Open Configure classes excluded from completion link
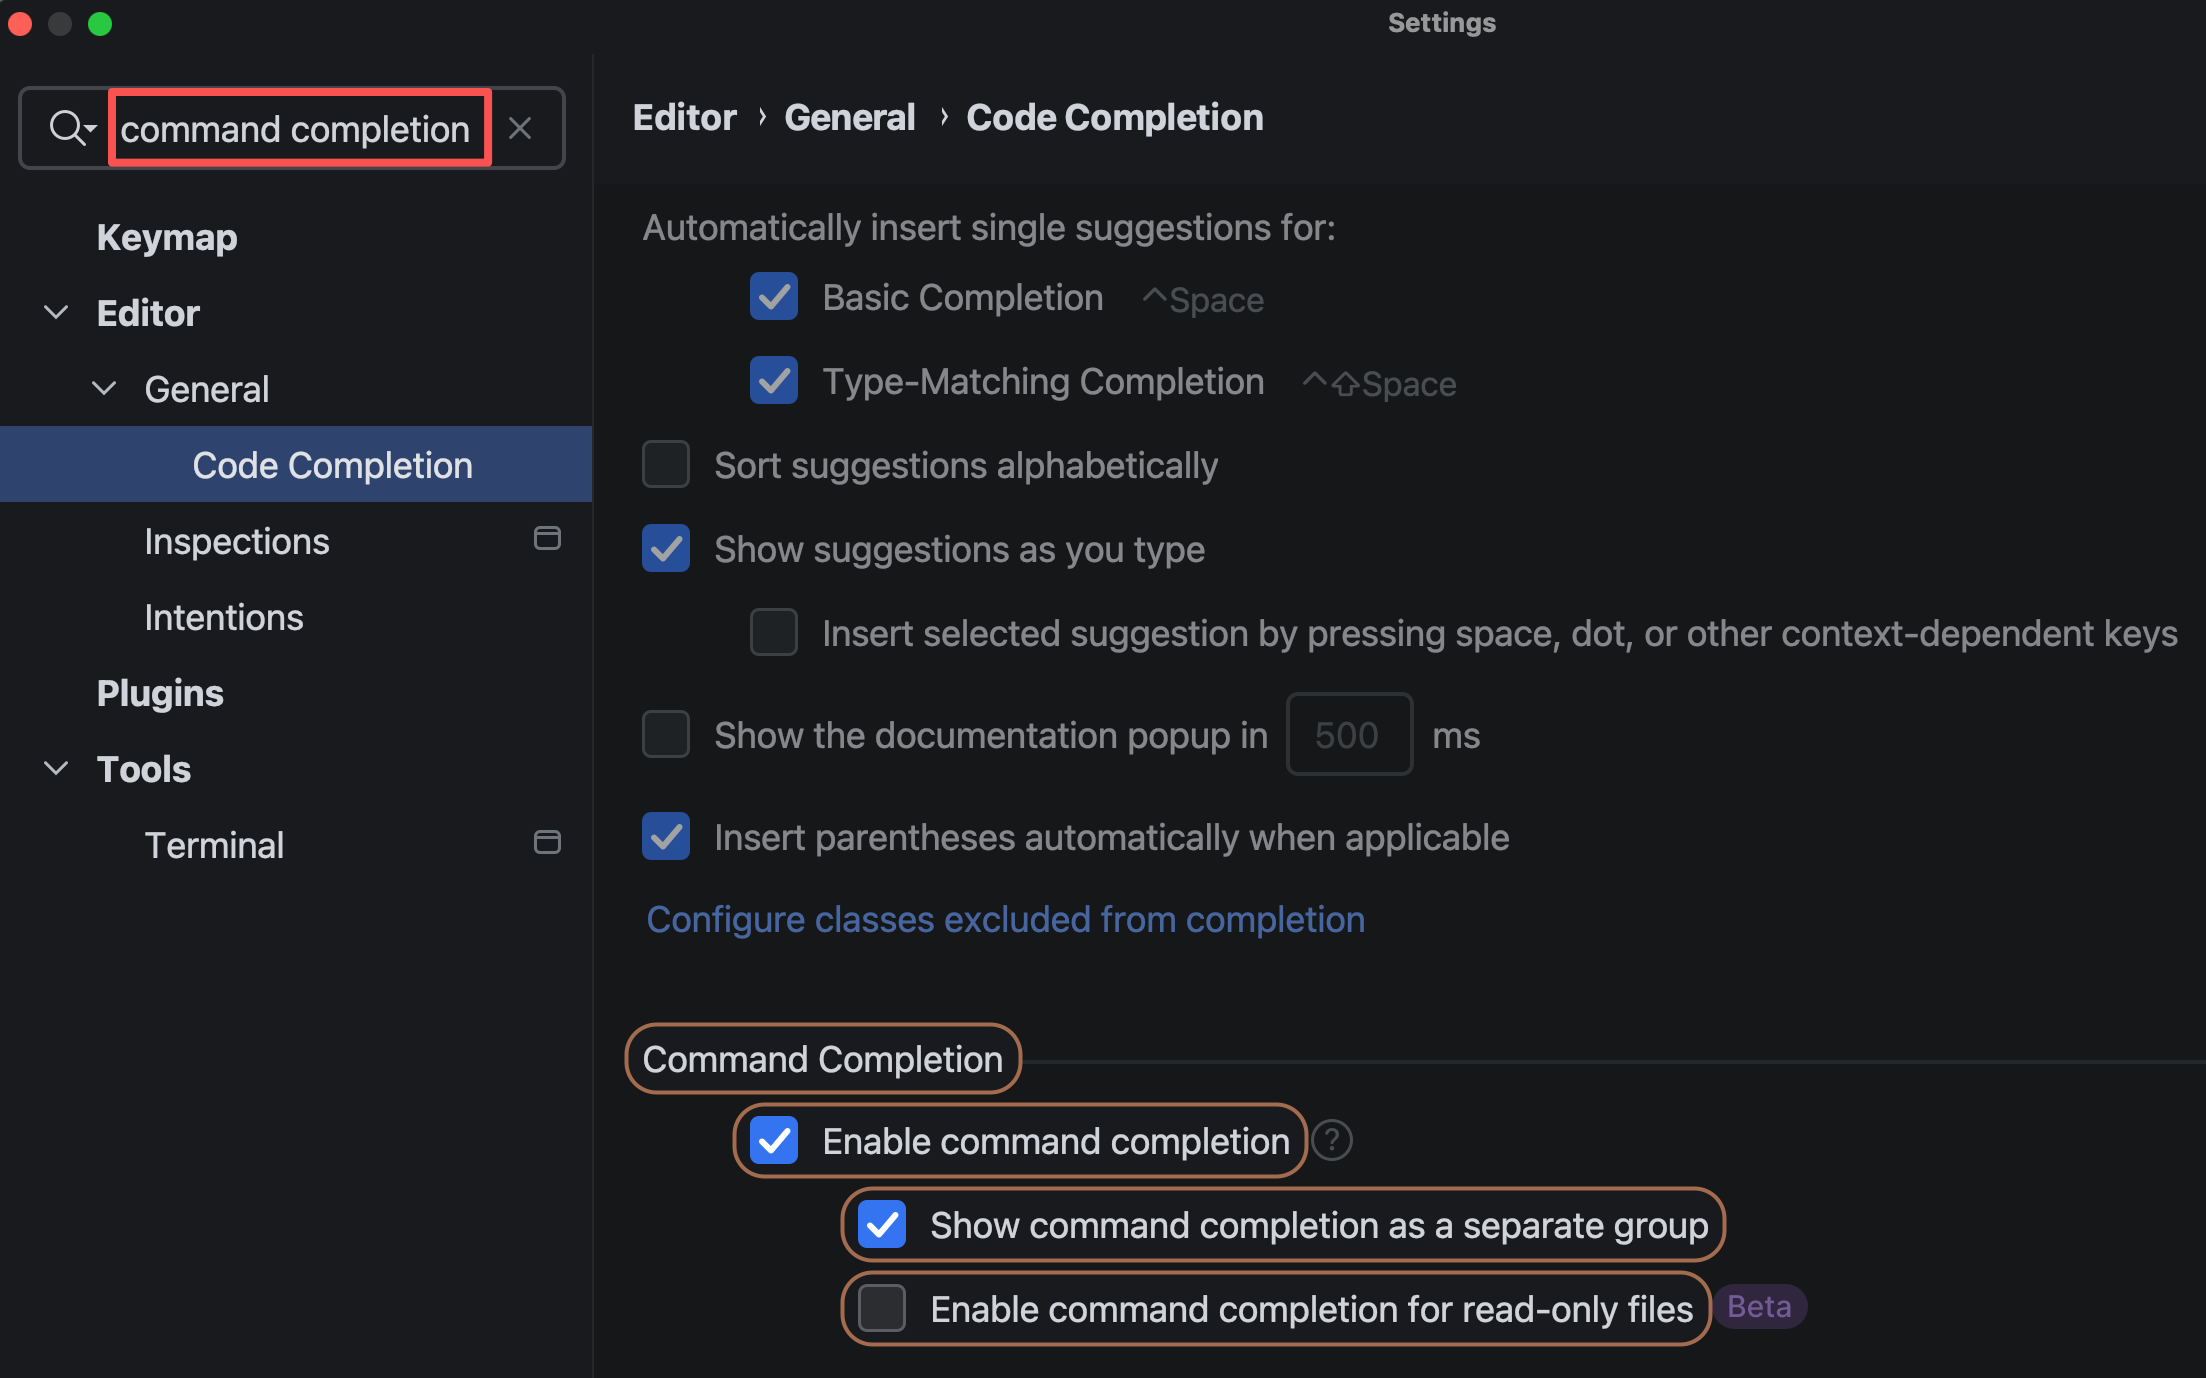 tap(1005, 920)
